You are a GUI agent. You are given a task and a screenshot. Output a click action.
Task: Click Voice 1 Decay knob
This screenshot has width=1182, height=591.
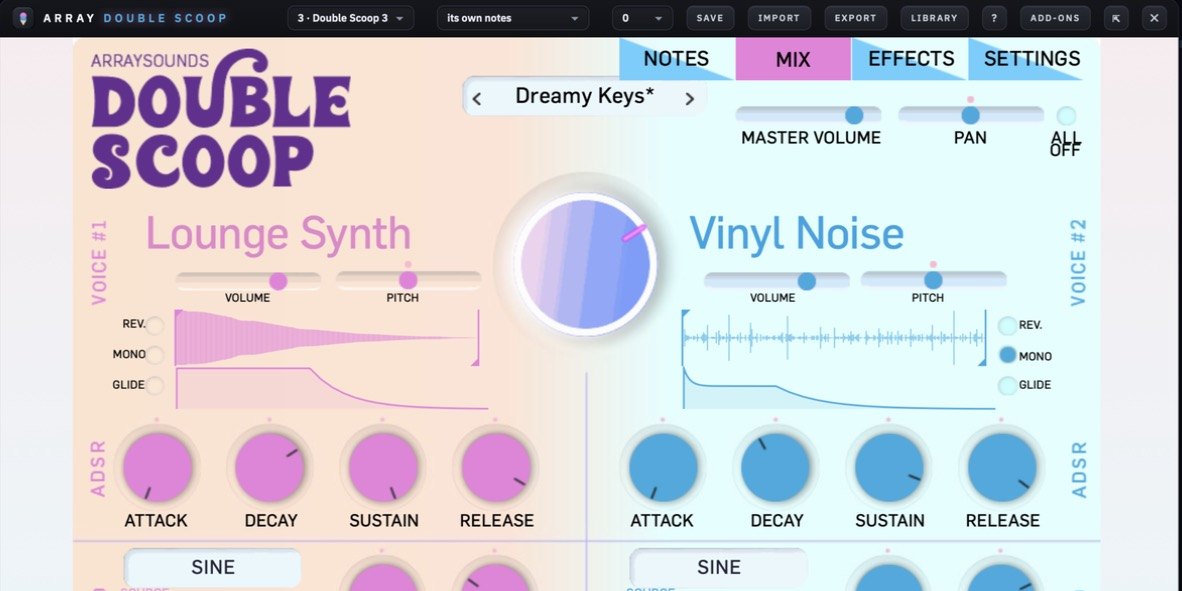point(269,467)
